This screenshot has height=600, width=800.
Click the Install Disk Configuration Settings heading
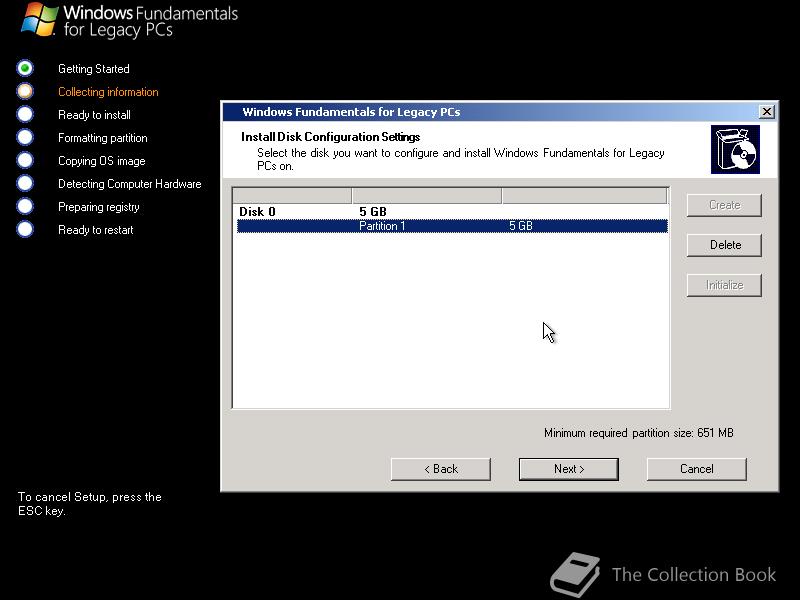(331, 137)
